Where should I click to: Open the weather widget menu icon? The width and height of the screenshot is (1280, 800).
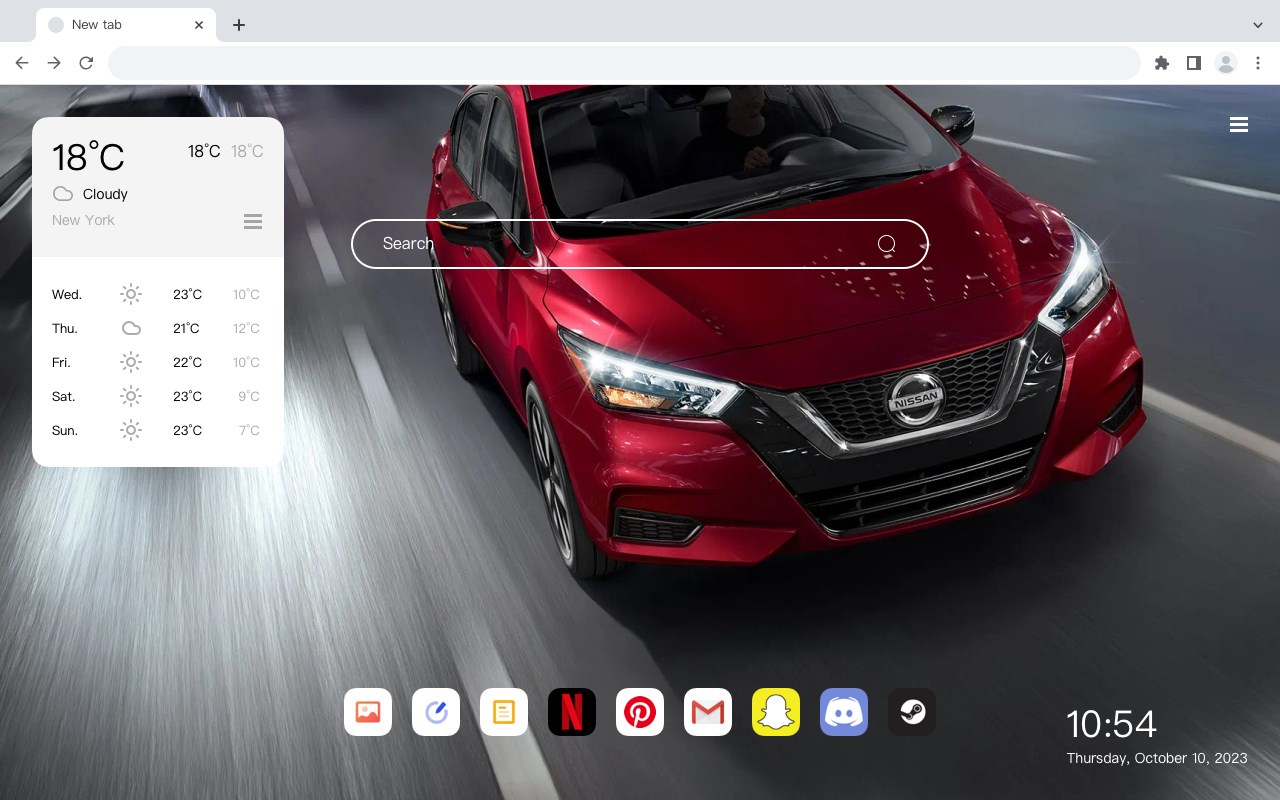tap(253, 221)
